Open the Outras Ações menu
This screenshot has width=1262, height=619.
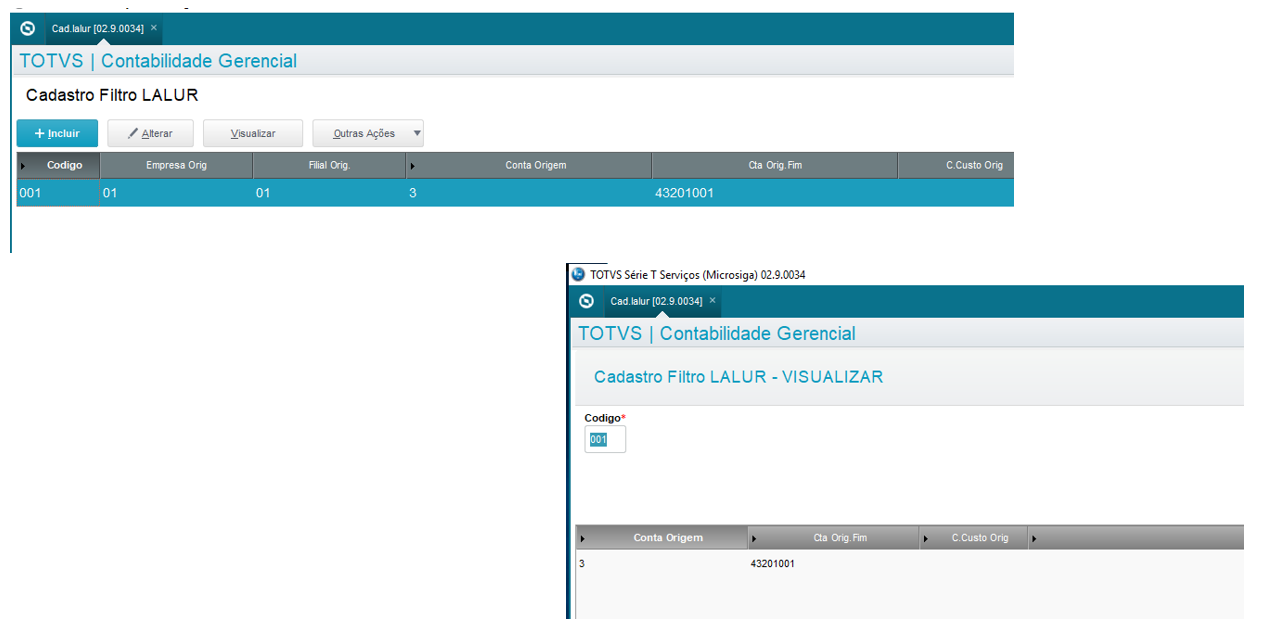point(368,133)
